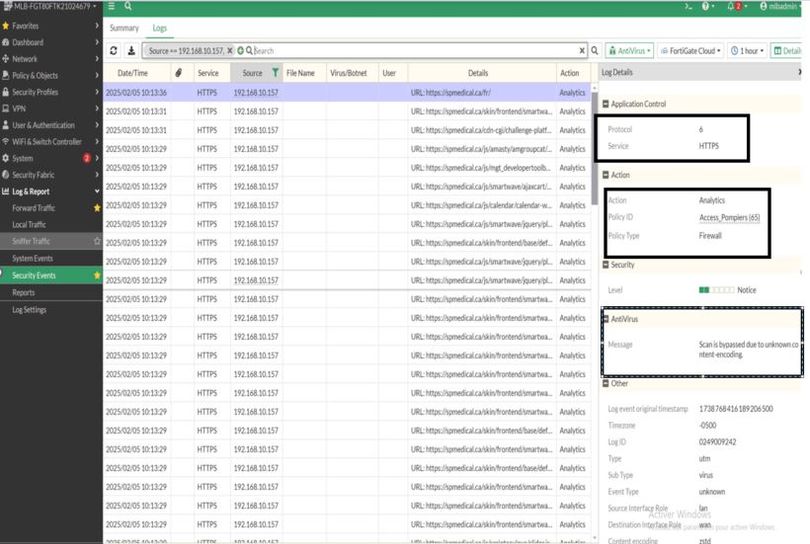Click the attachment paperclip column header
810x544 pixels.
pyautogui.click(x=178, y=73)
